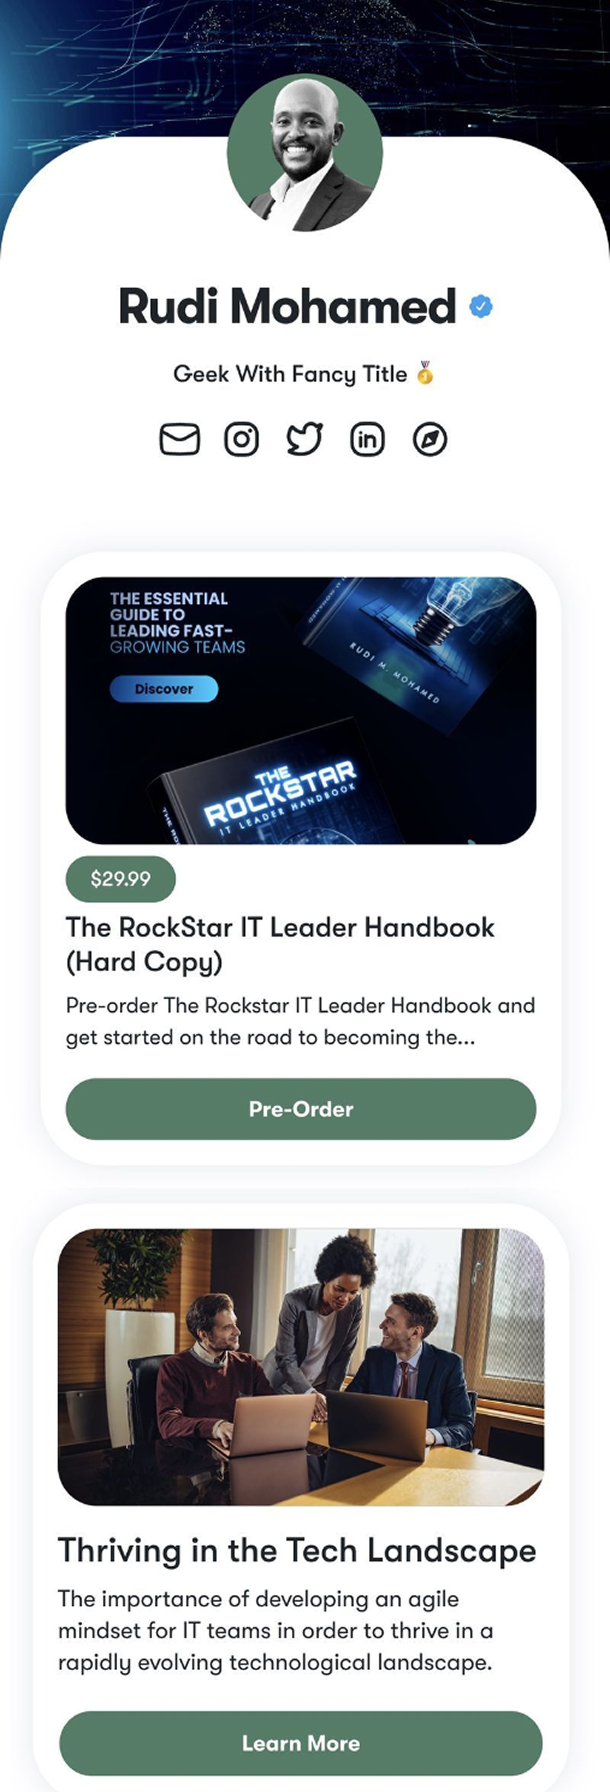Screen dimensions: 610x1792
Task: Click the Rudi Mohamed name heading
Action: (x=287, y=306)
